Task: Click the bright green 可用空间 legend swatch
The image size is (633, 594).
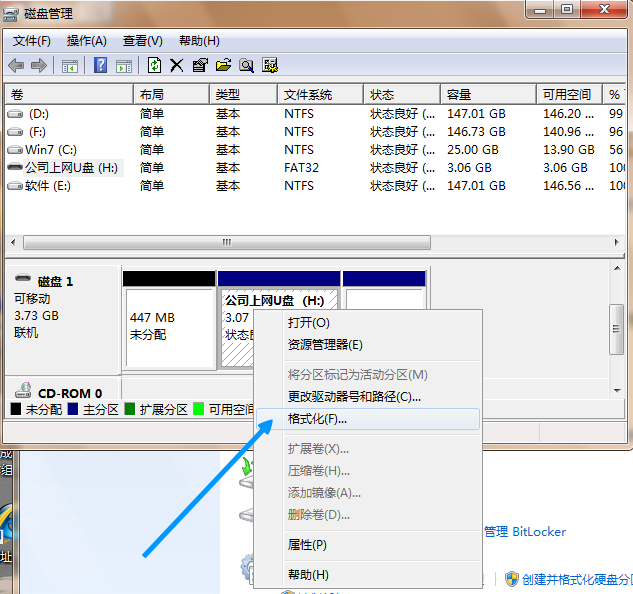Action: [x=199, y=409]
